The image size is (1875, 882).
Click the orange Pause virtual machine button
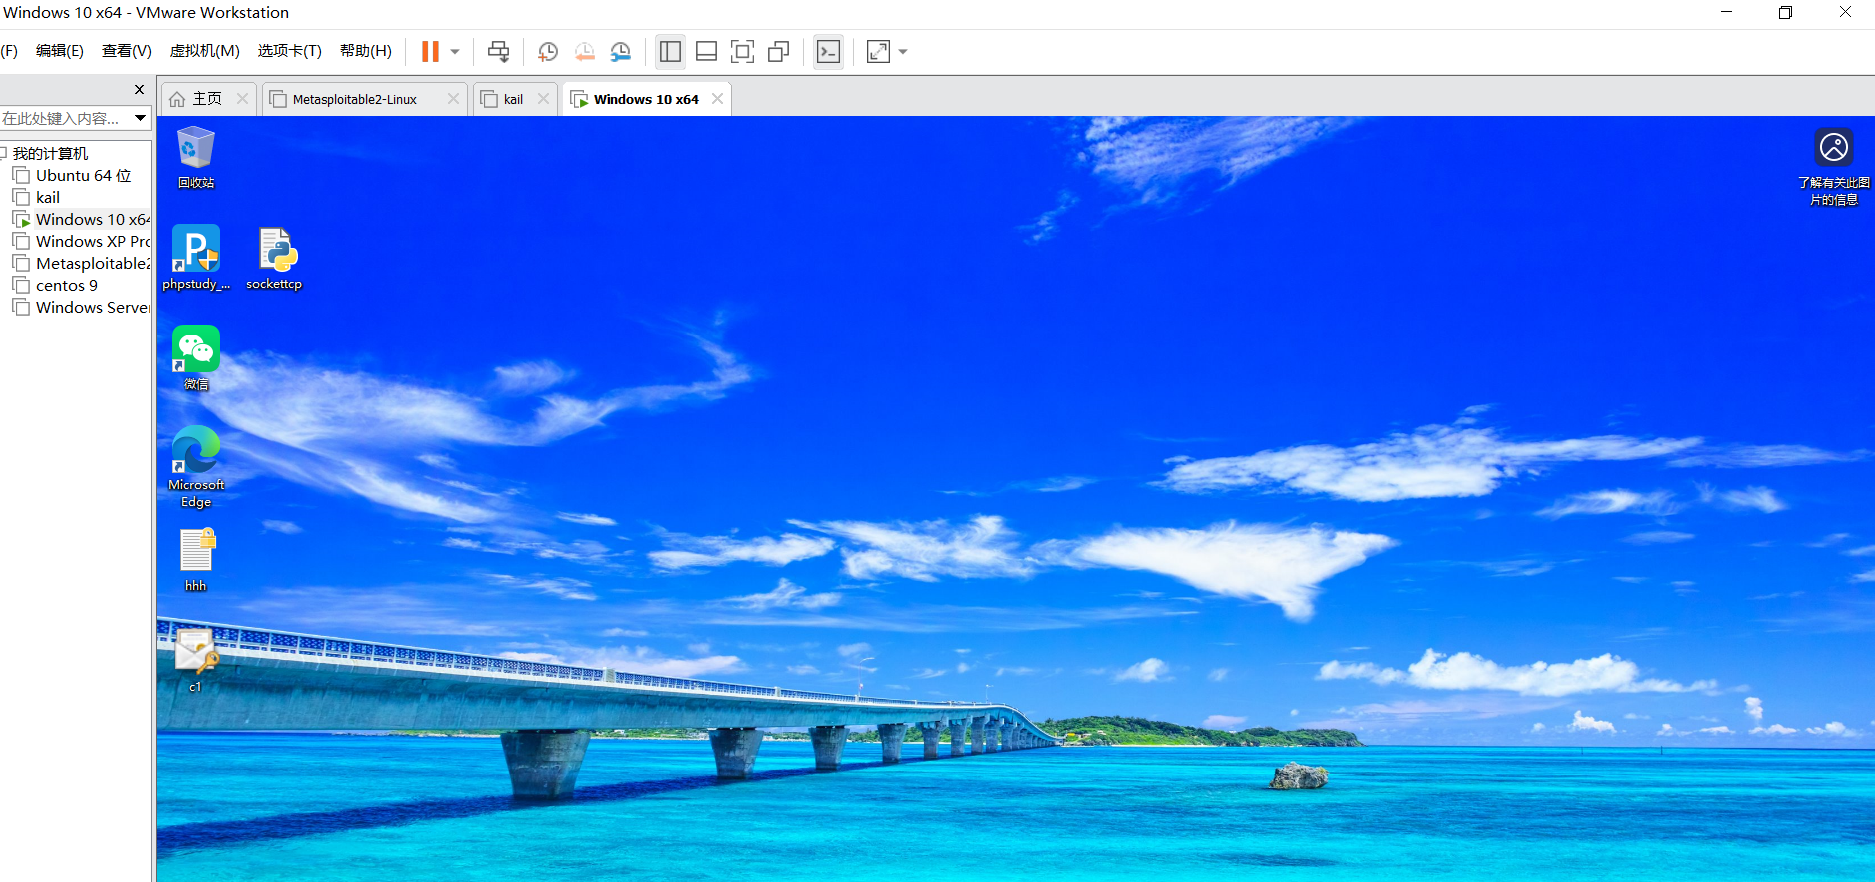click(x=430, y=52)
